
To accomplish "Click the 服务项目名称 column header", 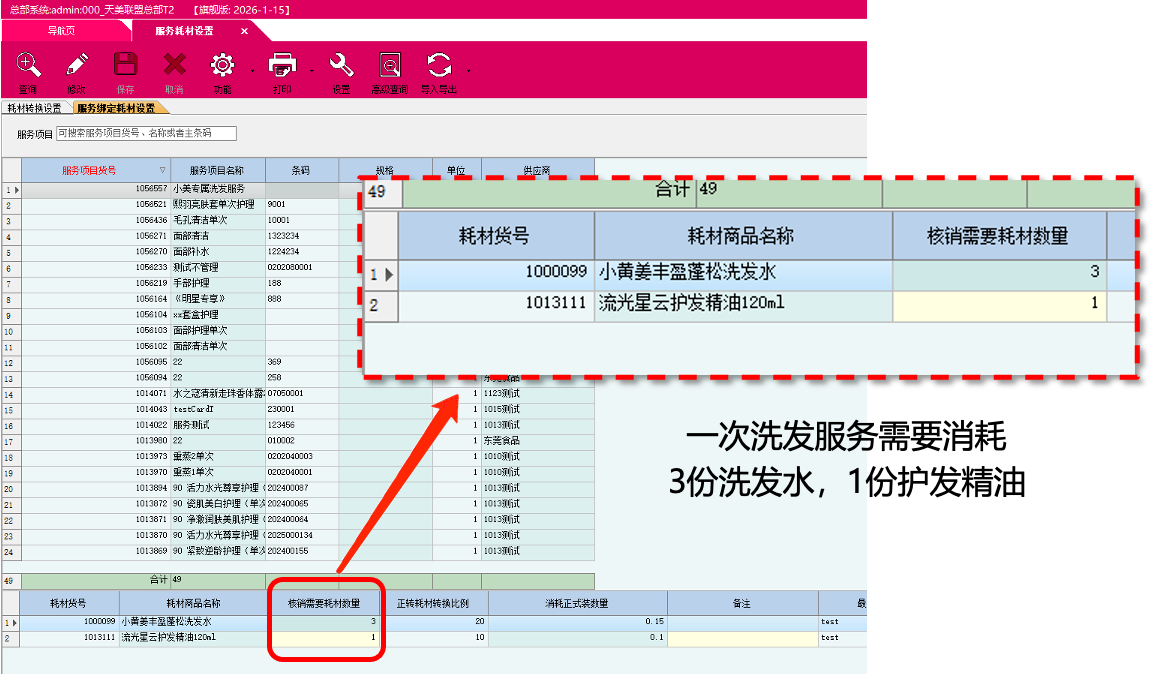I will [x=217, y=170].
